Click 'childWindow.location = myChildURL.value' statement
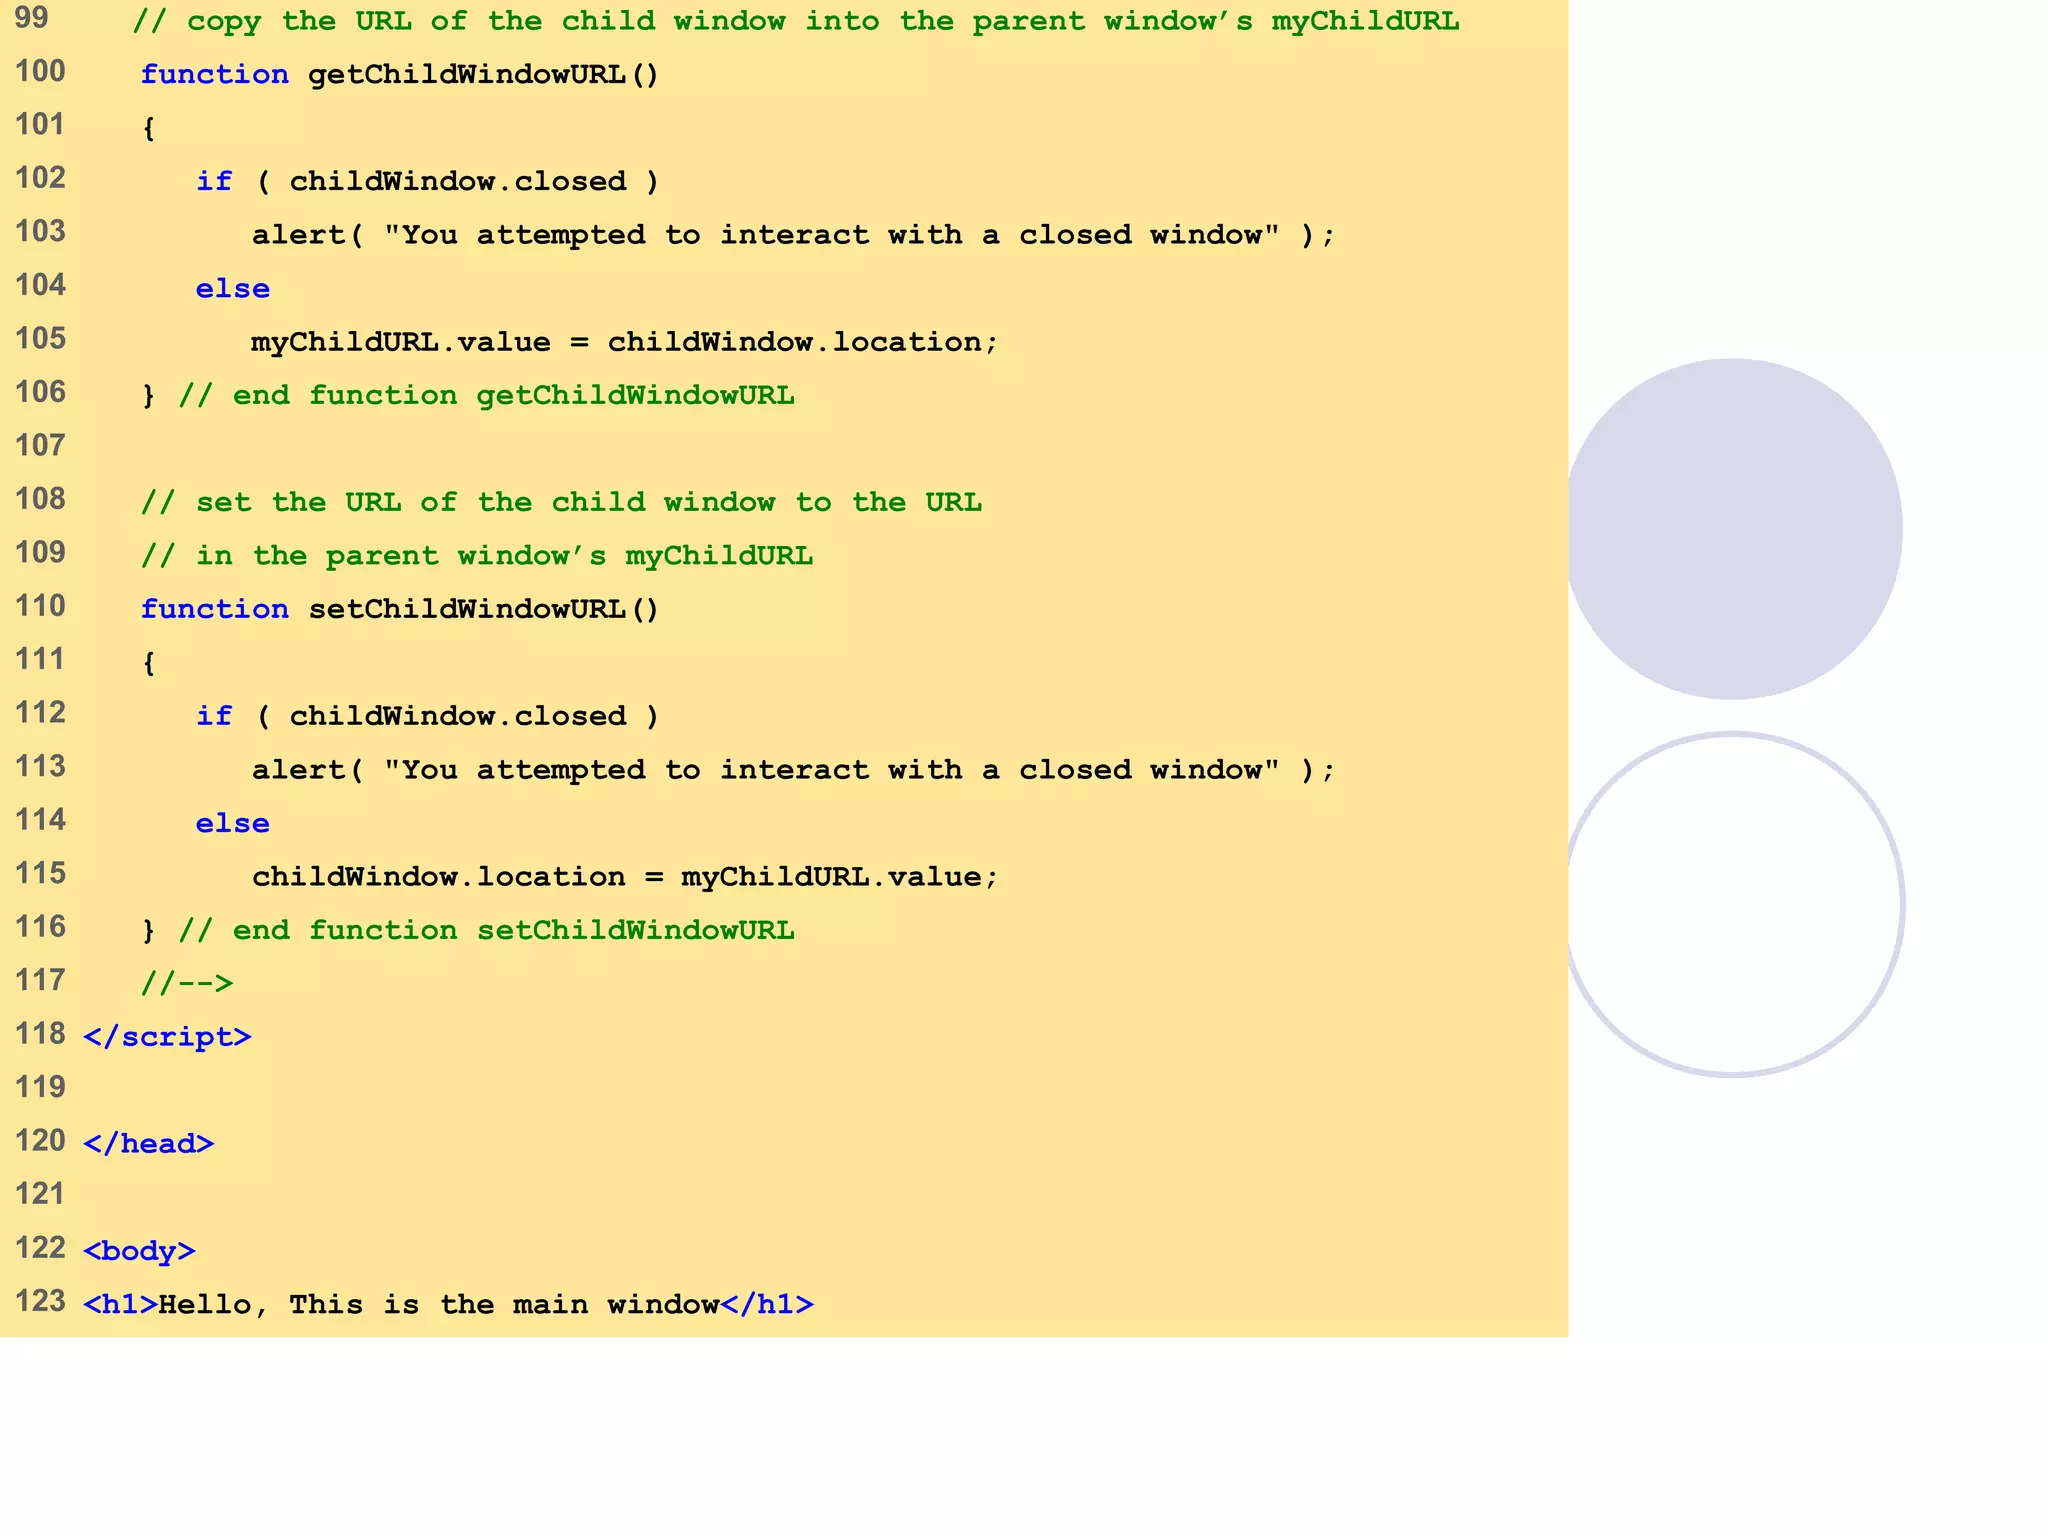Viewport: 2048px width, 1536px height. [624, 878]
